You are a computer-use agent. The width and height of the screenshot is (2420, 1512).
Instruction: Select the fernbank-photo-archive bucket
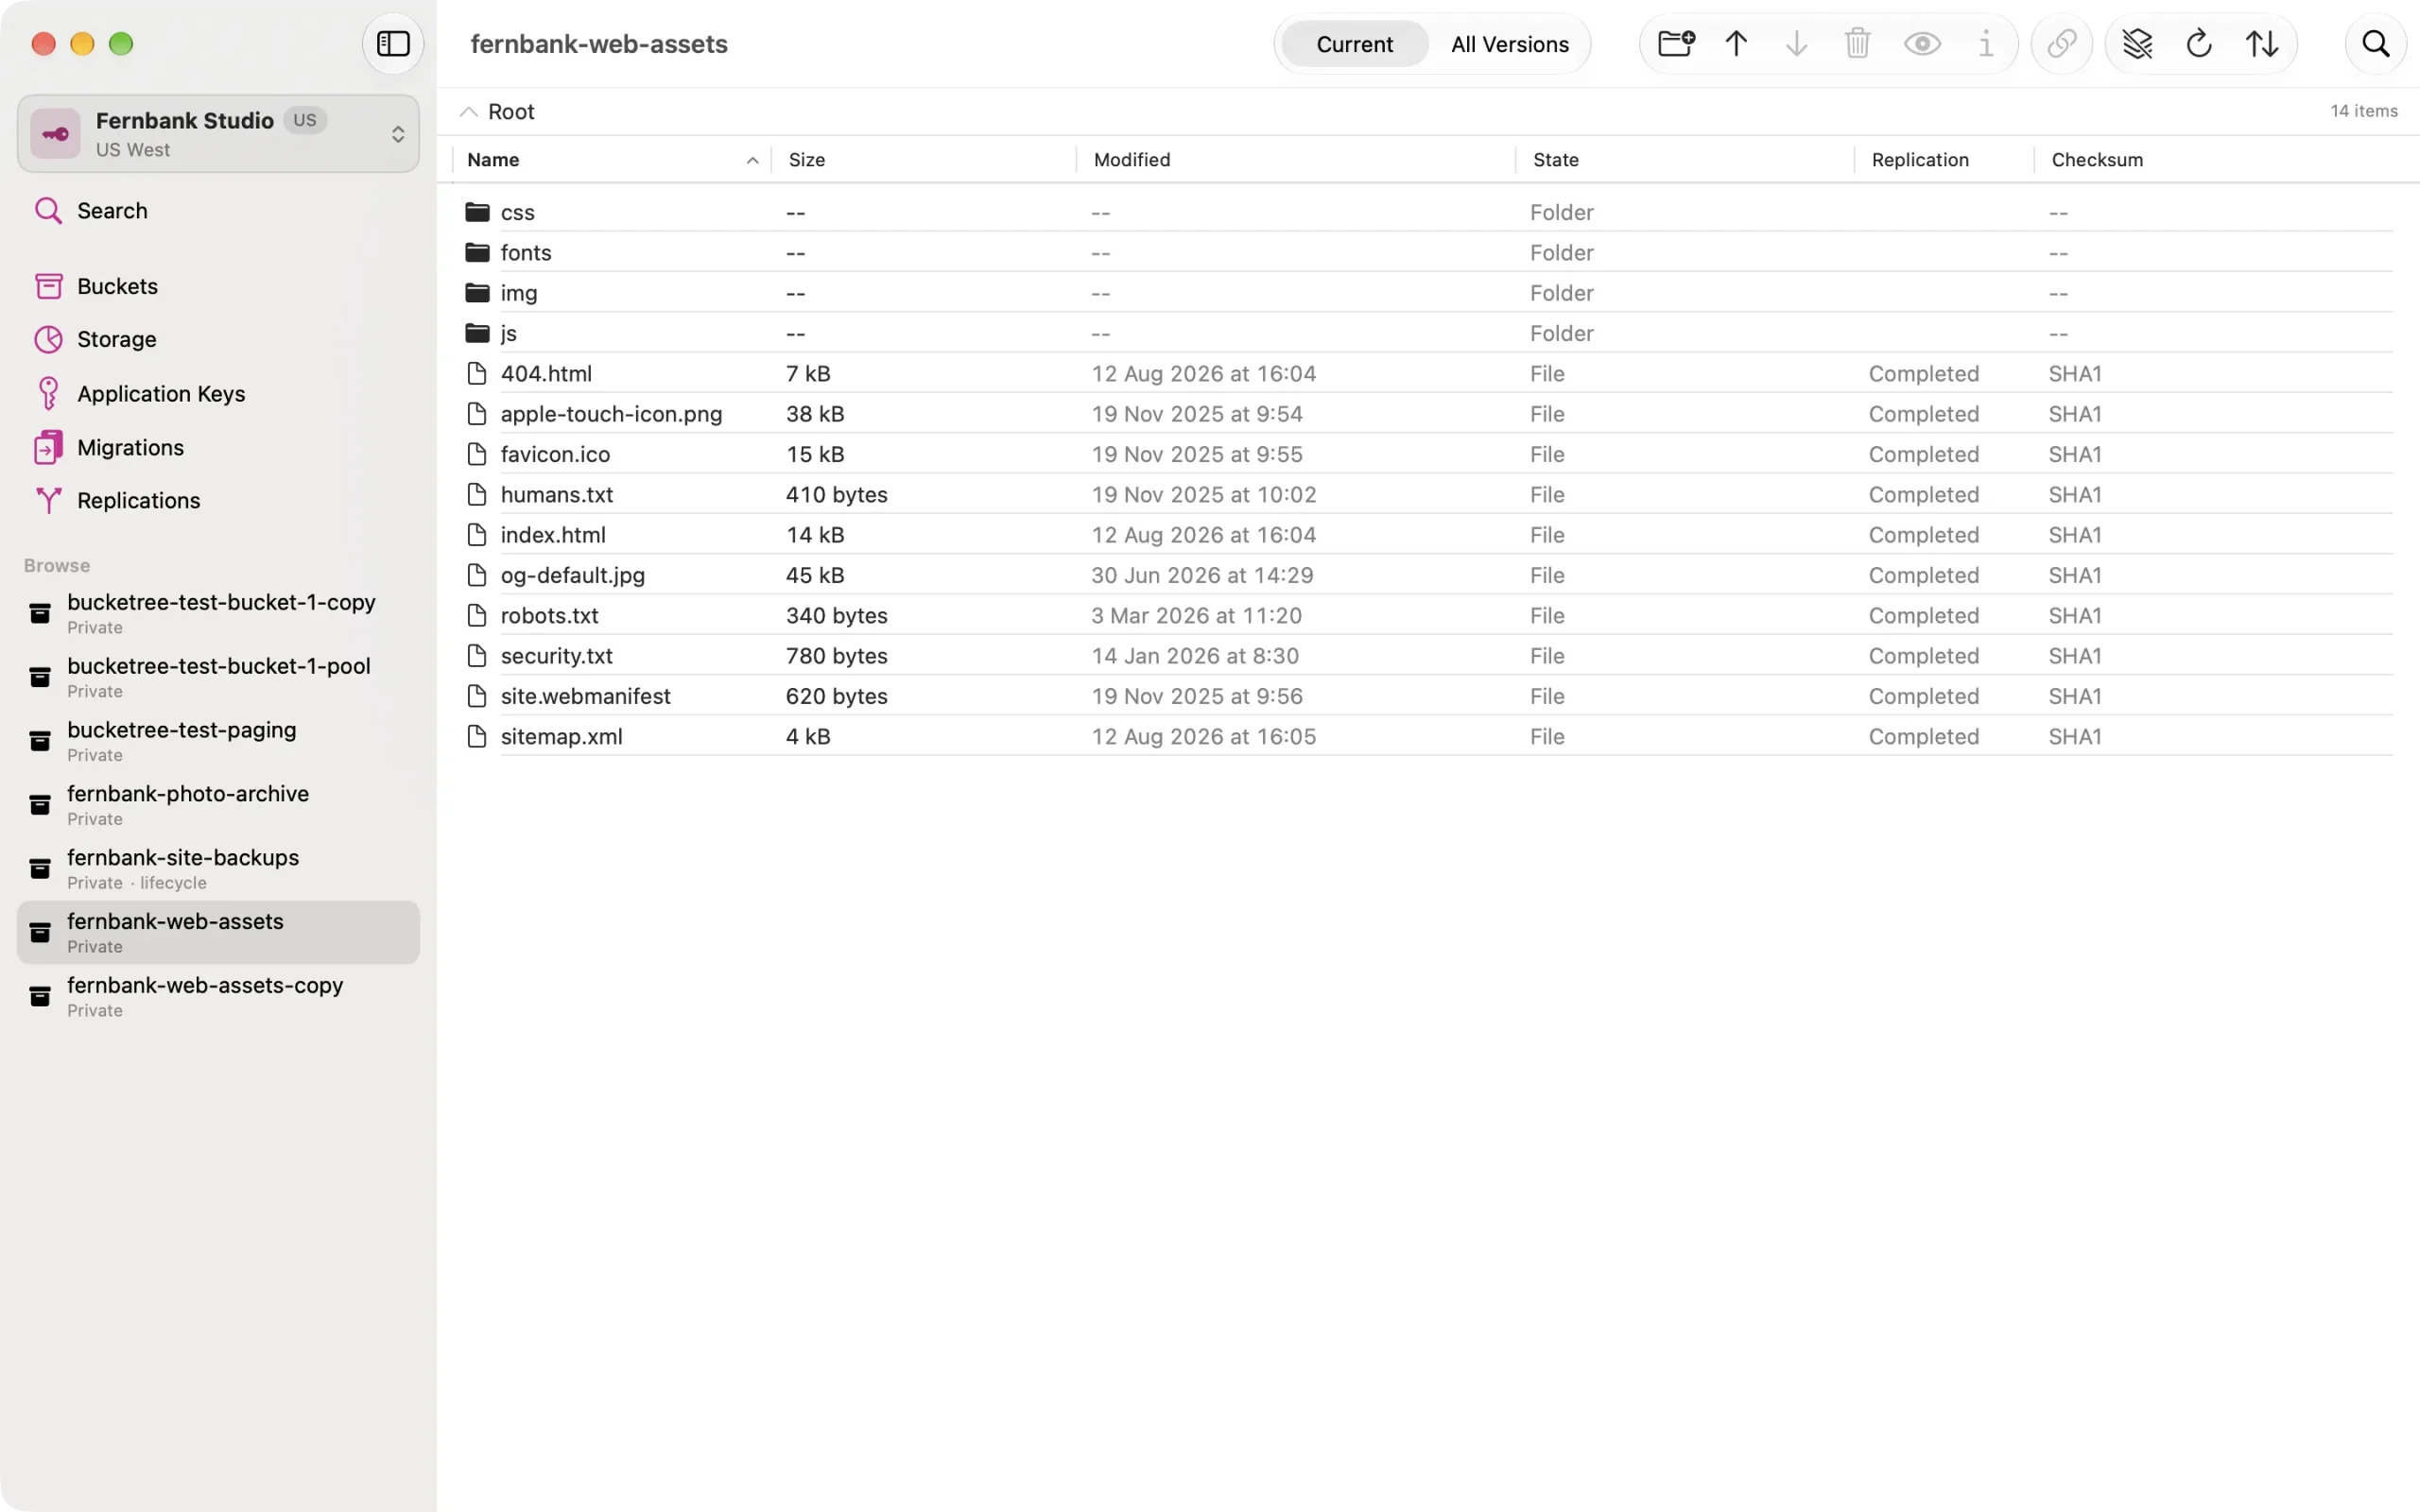click(x=218, y=805)
